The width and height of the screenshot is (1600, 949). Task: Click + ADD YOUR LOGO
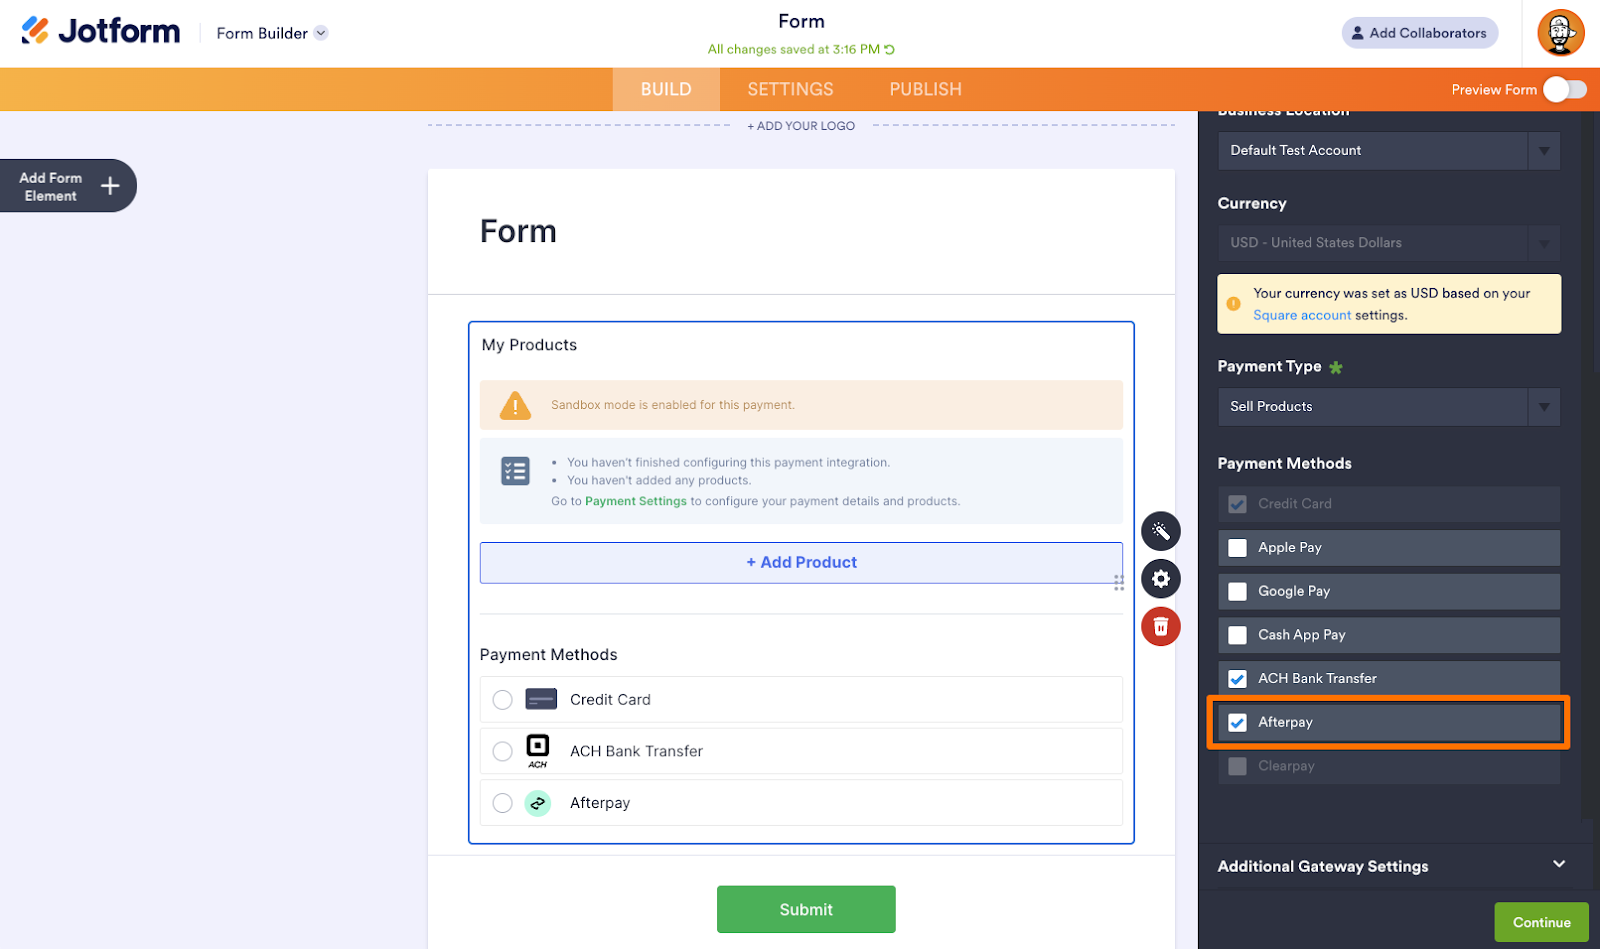pos(801,126)
